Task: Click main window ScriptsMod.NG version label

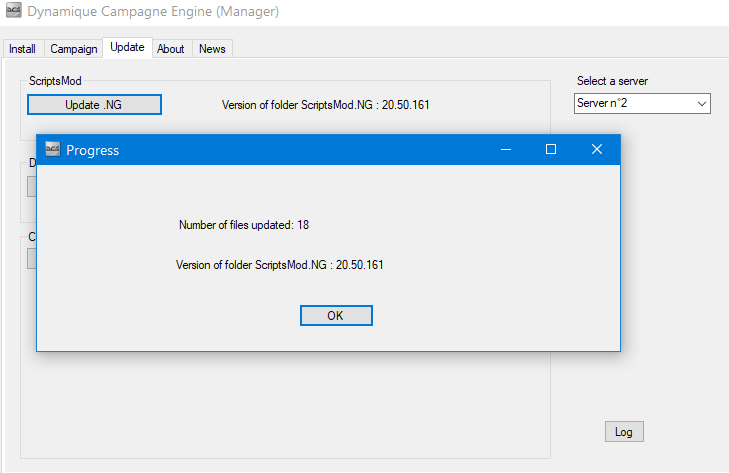Action: click(x=325, y=105)
